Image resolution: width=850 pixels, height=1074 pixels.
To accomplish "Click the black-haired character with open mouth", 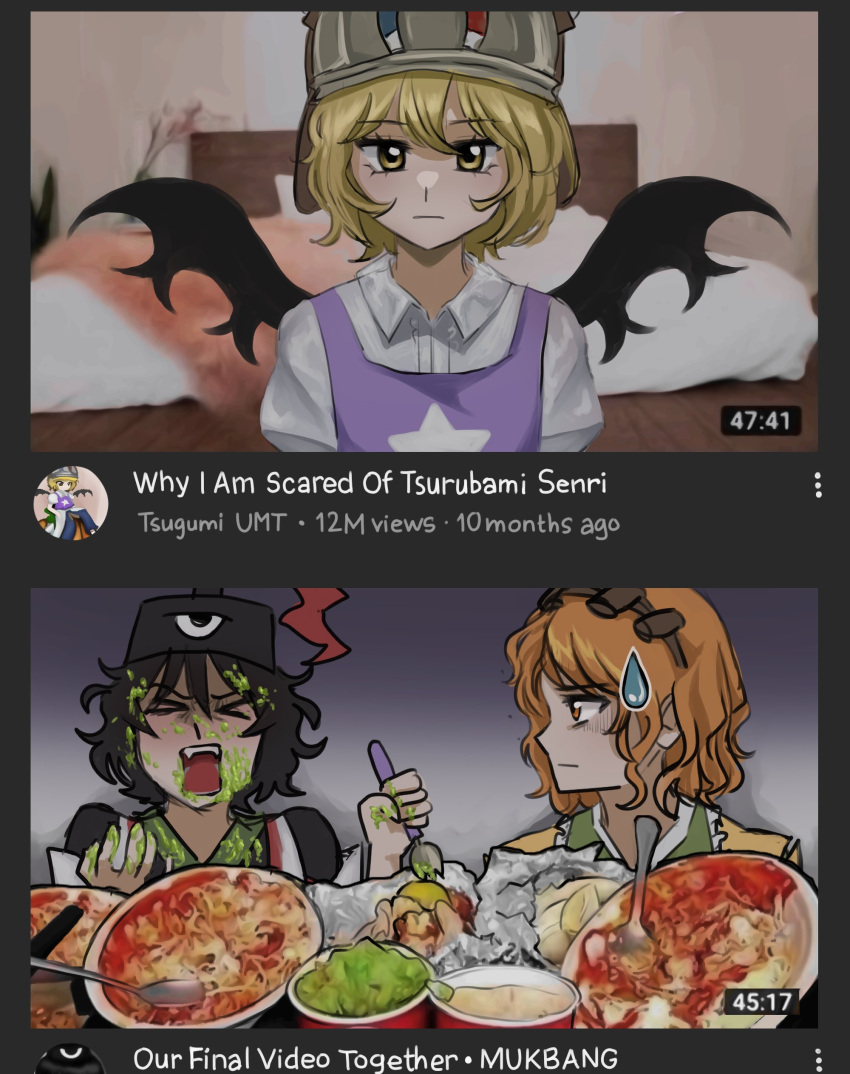I will tap(199, 733).
